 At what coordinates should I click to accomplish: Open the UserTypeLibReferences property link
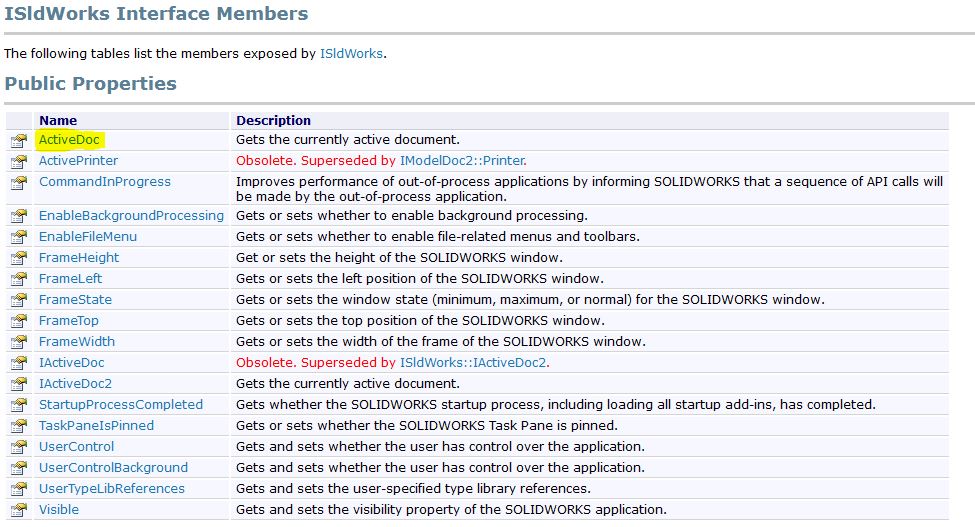click(111, 488)
